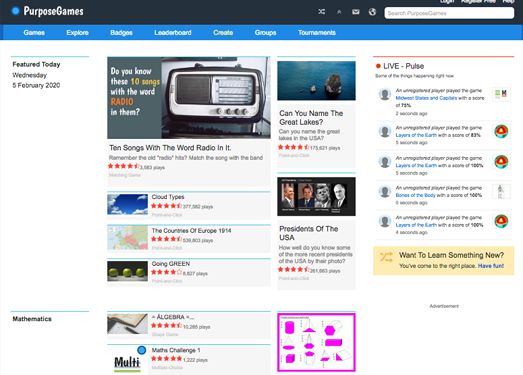Image resolution: width=523 pixels, height=375 pixels.
Task: Click the star rating under Going GREEN
Action: tap(166, 273)
